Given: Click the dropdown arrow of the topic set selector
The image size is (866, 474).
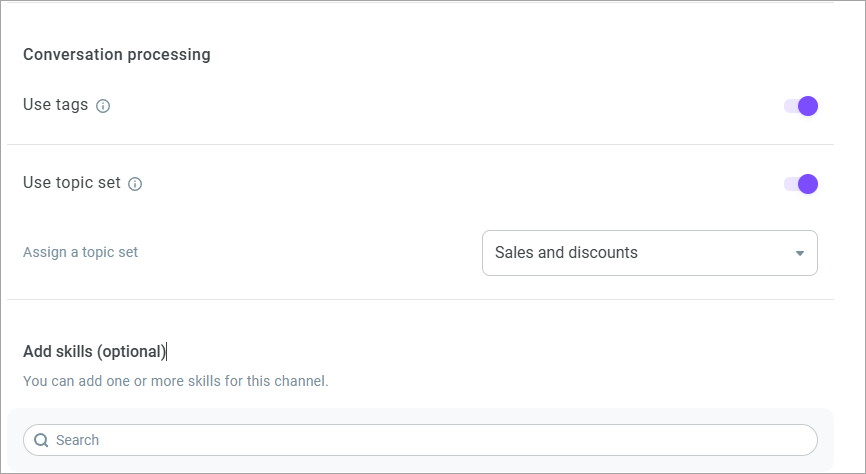Looking at the screenshot, I should point(799,254).
